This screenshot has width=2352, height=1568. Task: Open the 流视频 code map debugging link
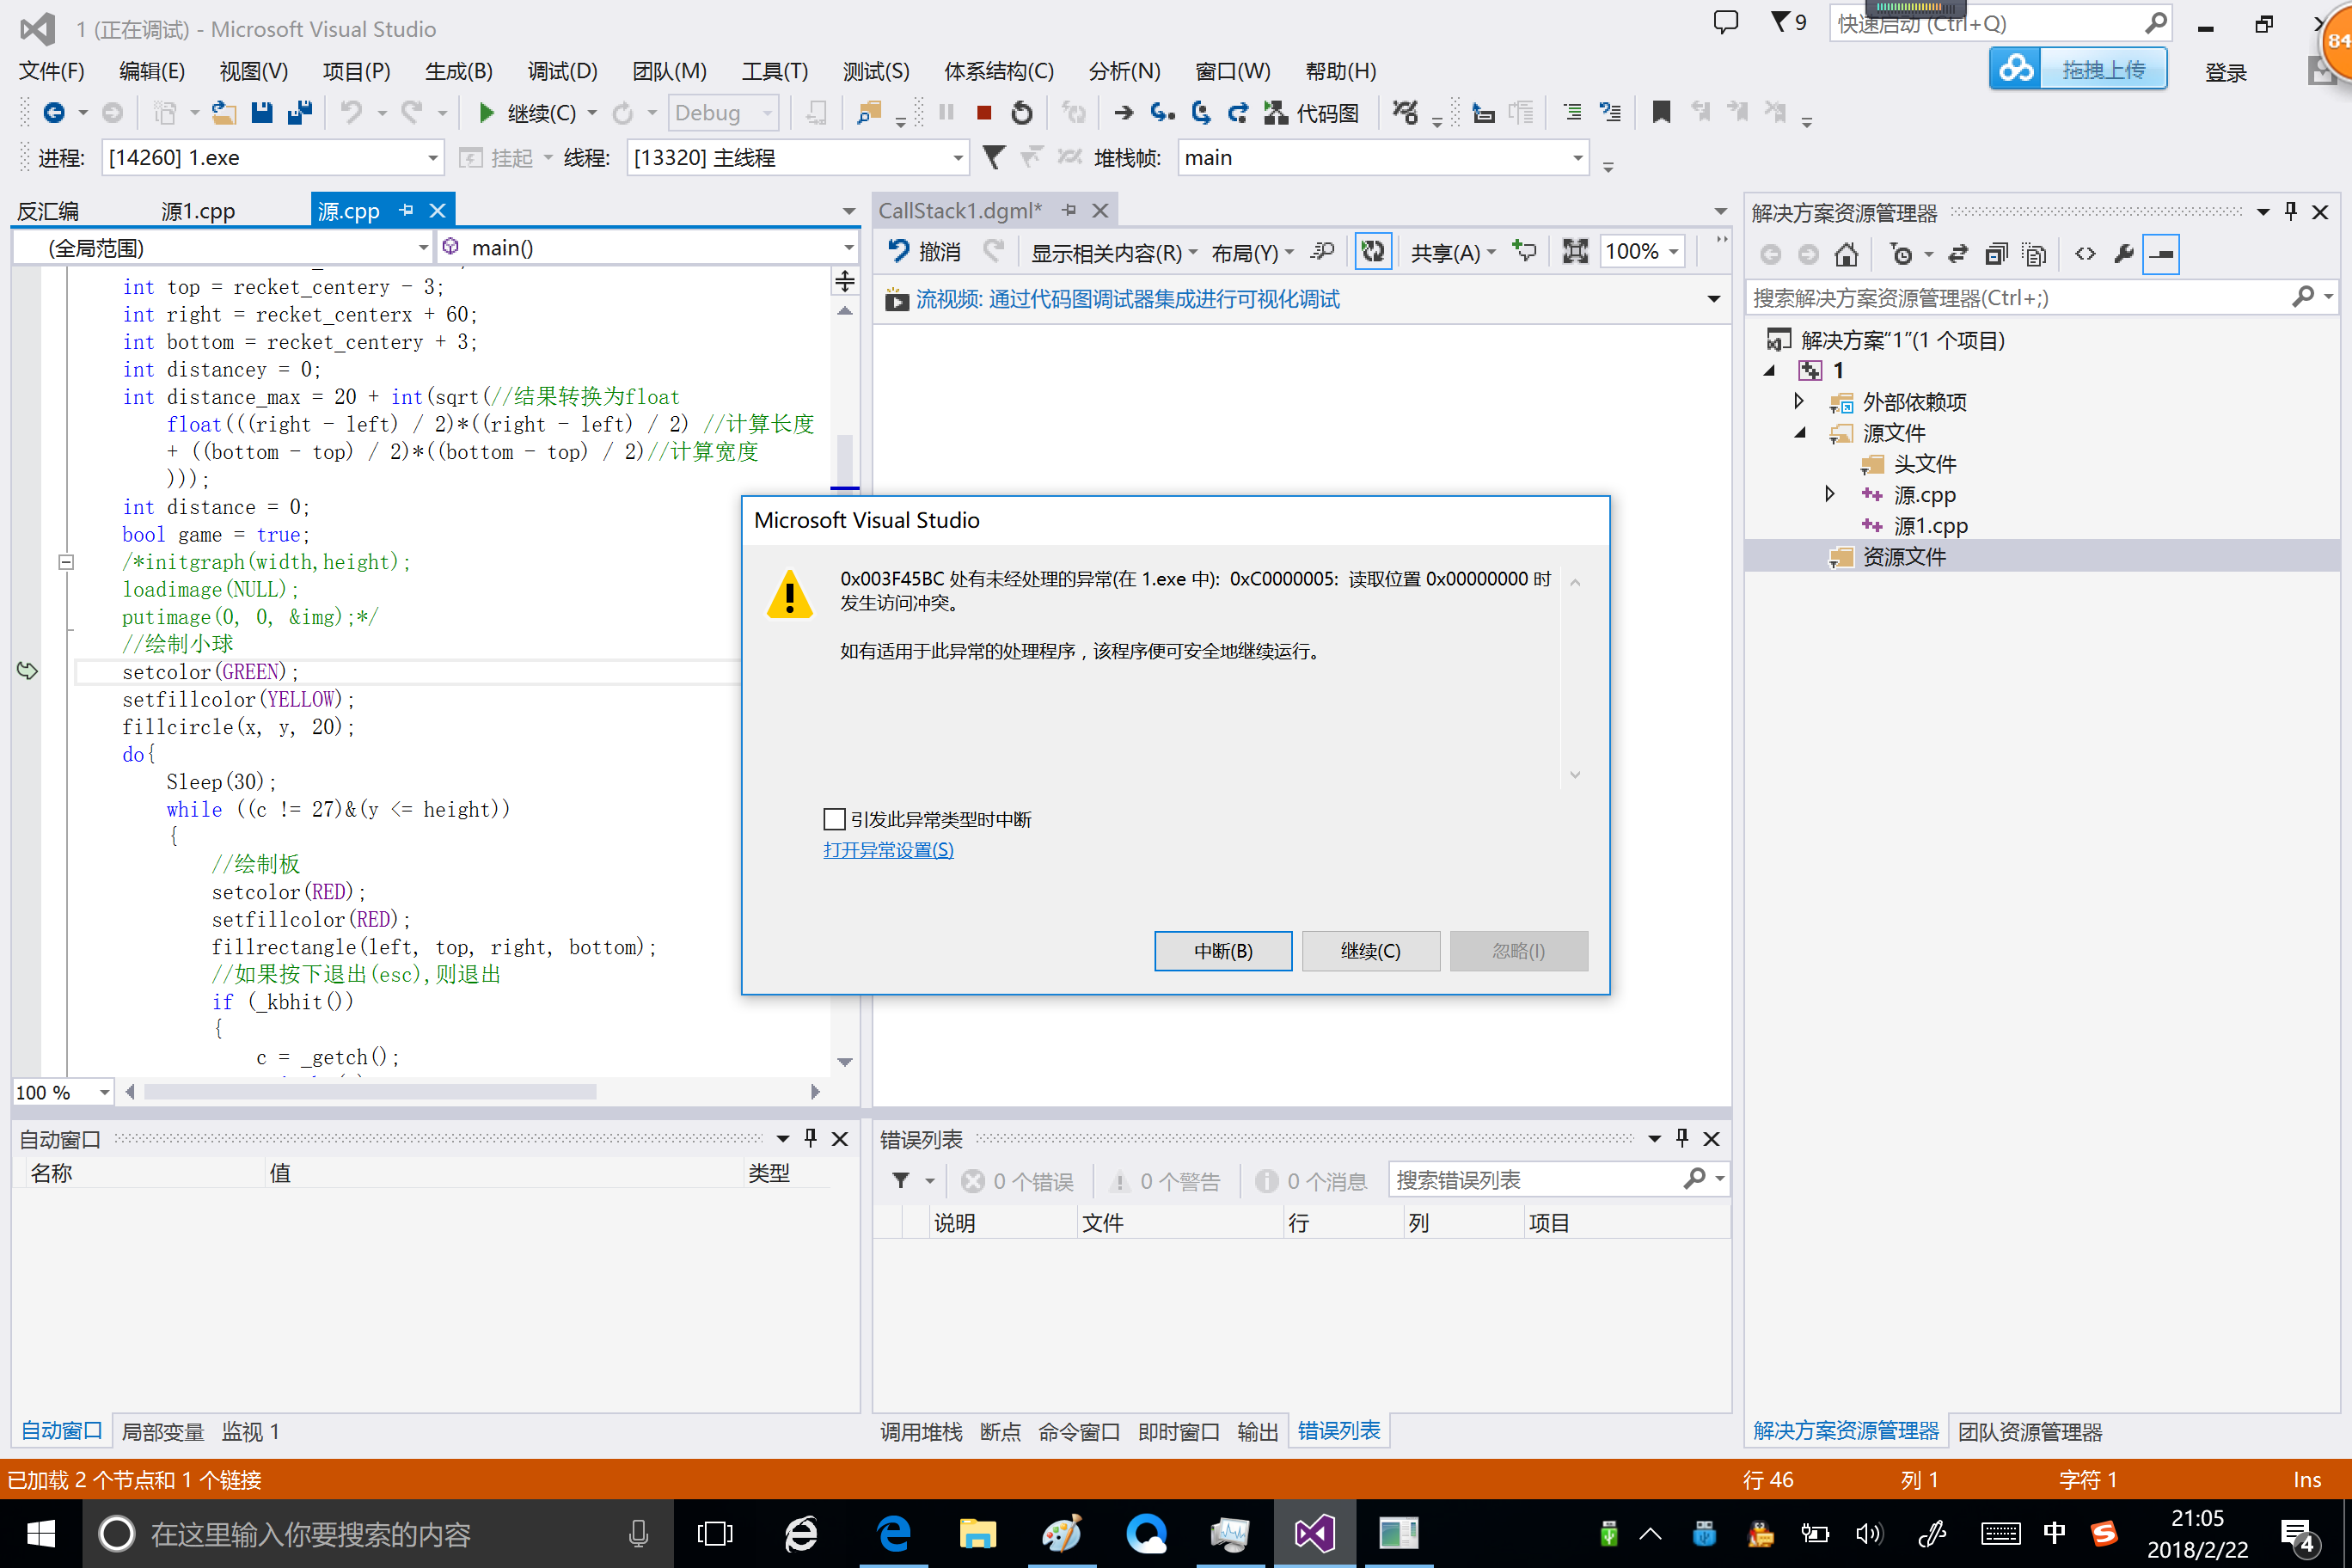coord(1128,299)
